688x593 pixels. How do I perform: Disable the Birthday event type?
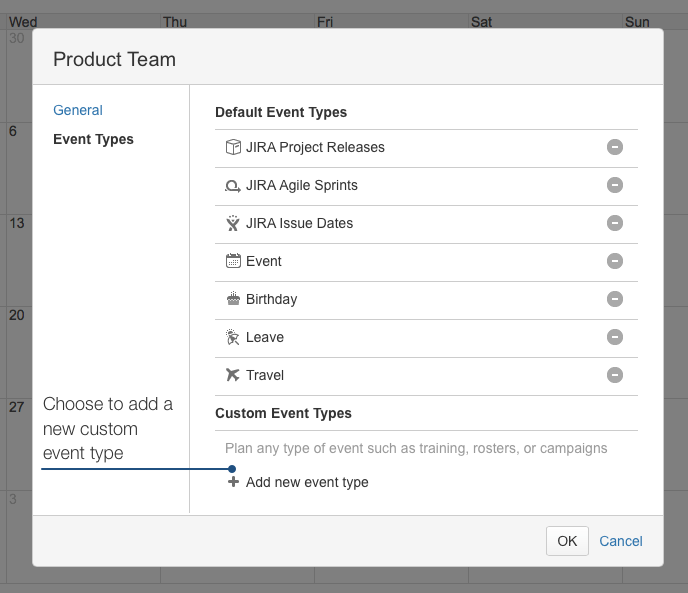(615, 299)
